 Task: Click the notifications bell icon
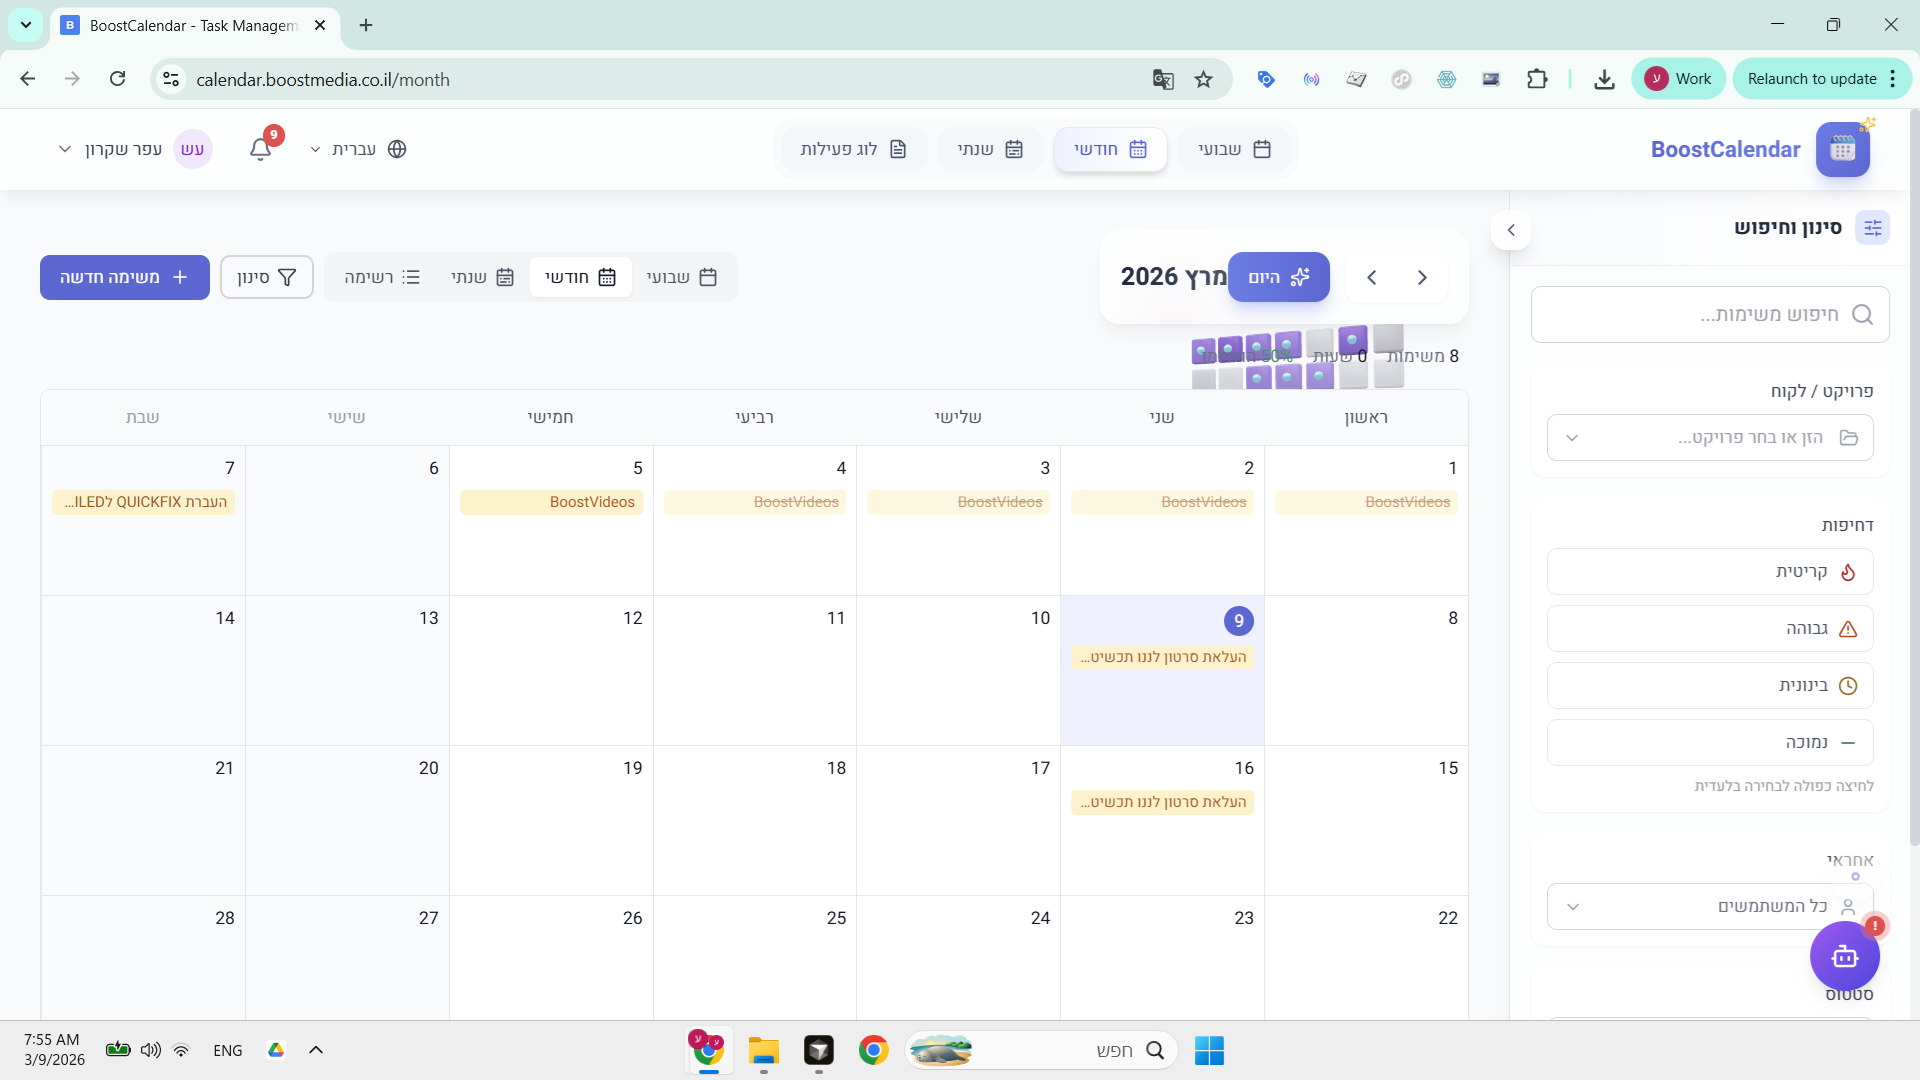(260, 149)
